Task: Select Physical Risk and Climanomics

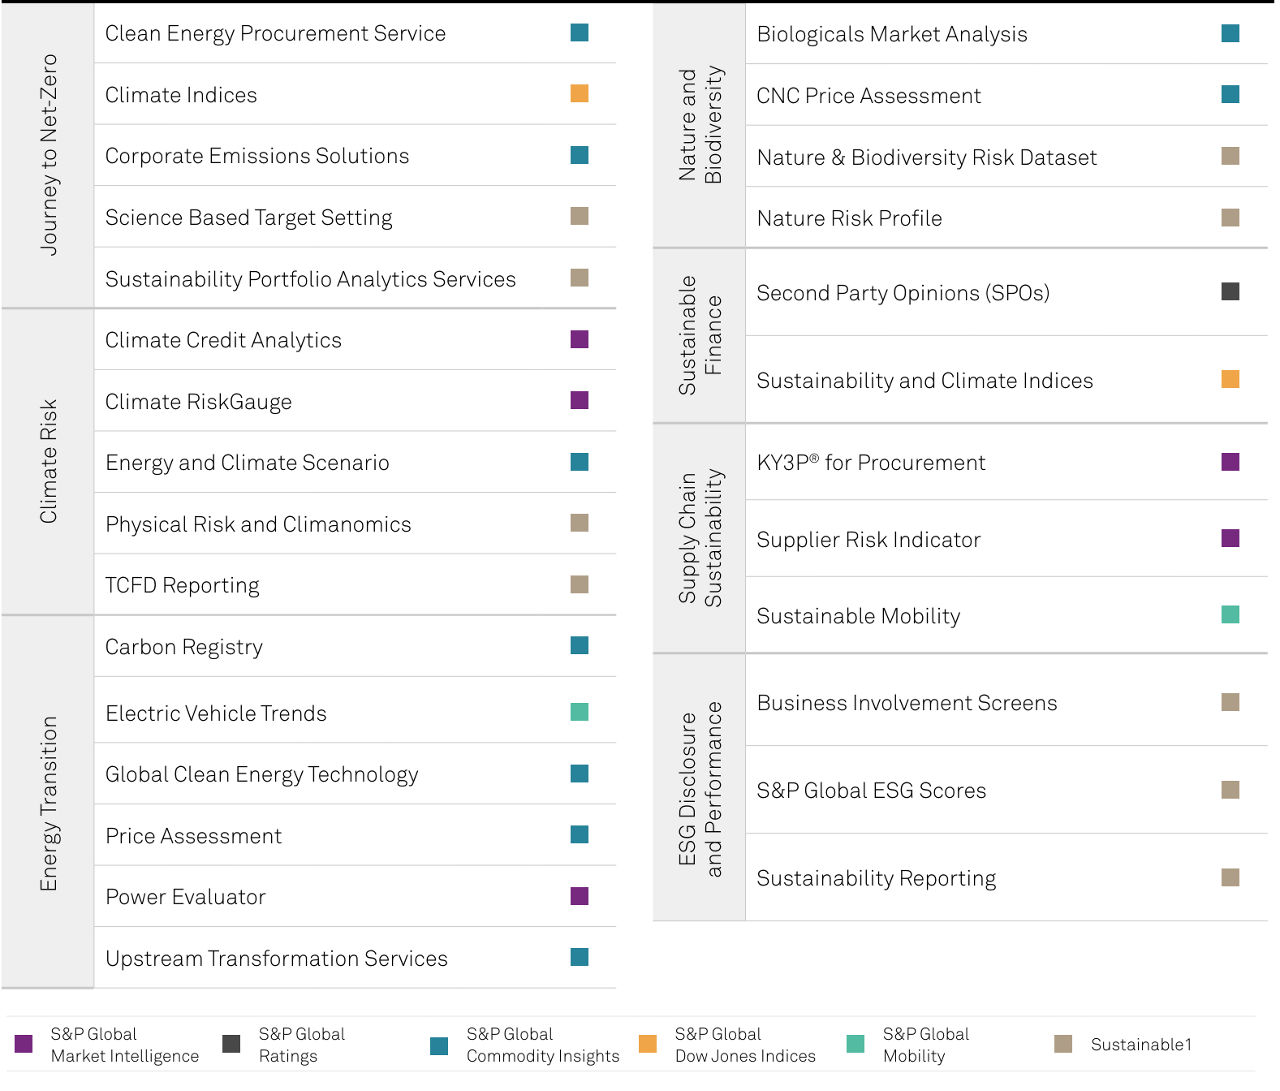Action: (x=258, y=525)
